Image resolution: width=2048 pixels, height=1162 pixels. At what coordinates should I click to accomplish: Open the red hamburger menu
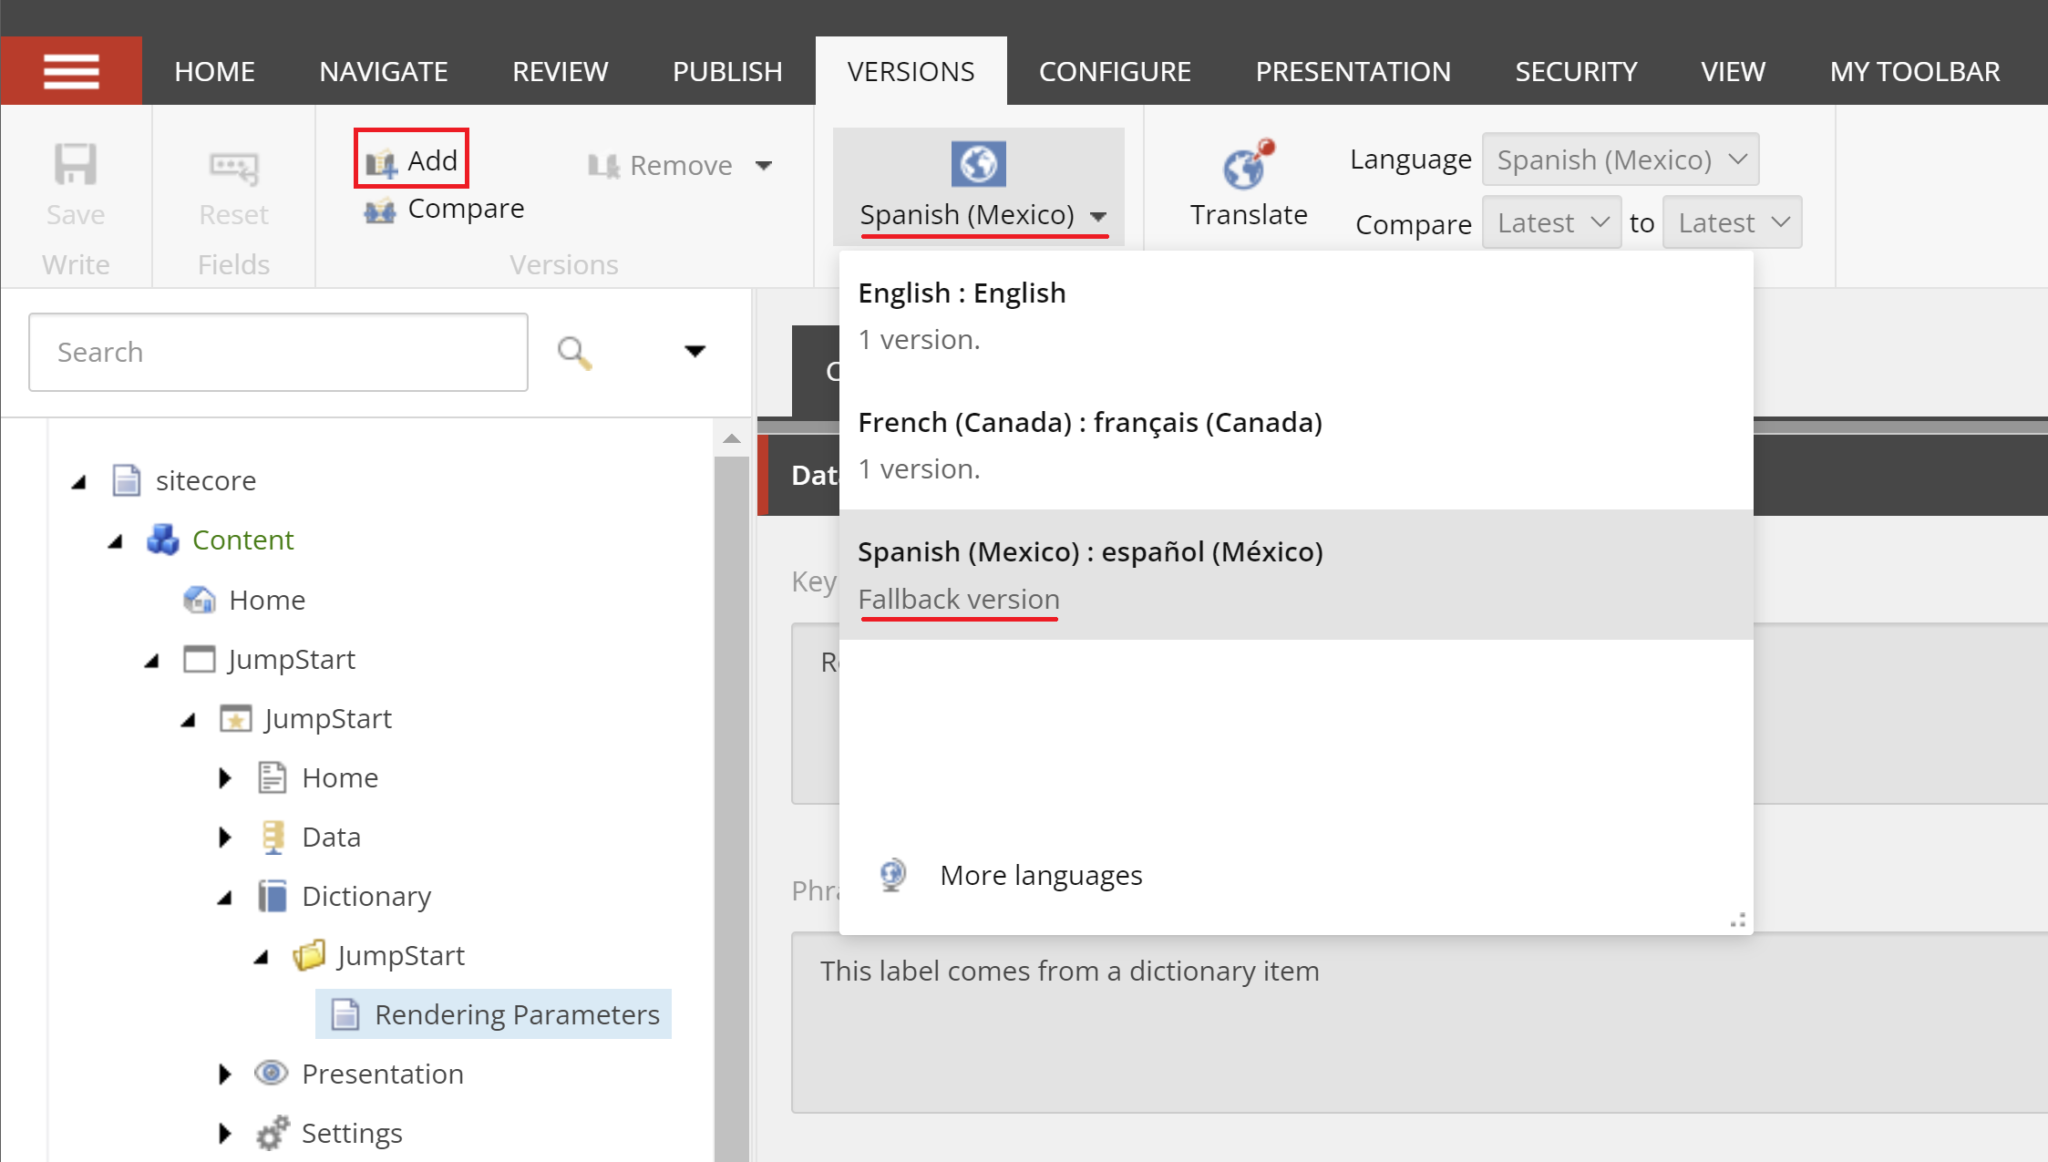[72, 70]
